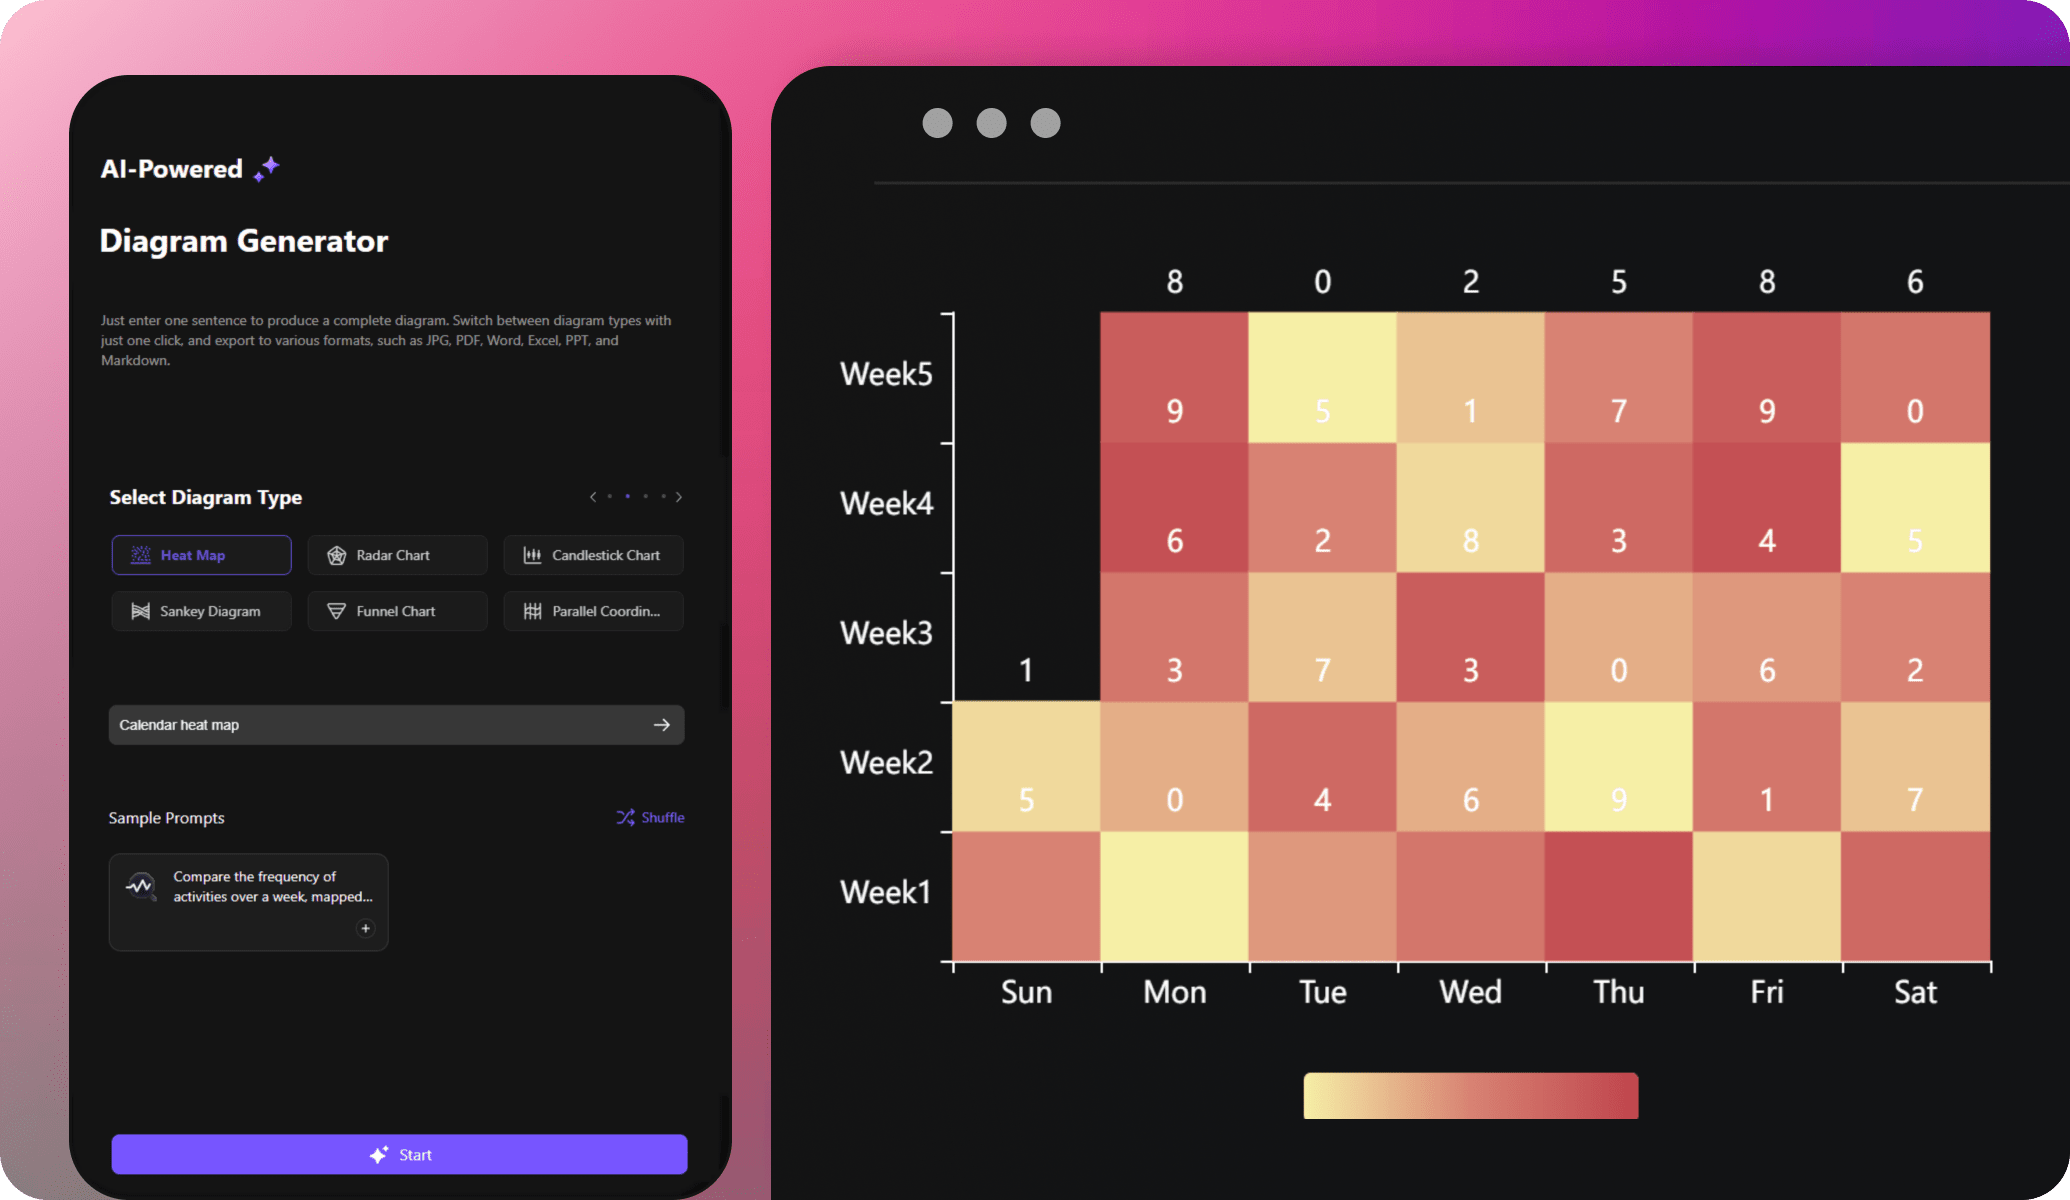The width and height of the screenshot is (2070, 1200).
Task: Toggle the arrow submit button in prompt field
Action: (x=661, y=724)
